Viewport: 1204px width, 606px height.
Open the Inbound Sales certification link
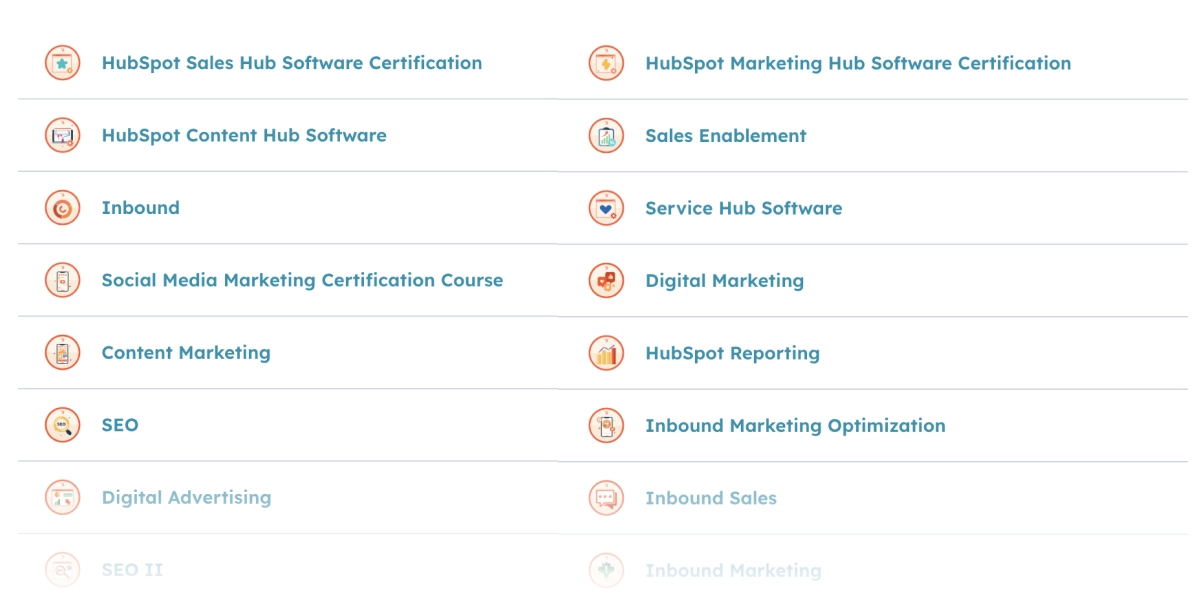(x=711, y=498)
